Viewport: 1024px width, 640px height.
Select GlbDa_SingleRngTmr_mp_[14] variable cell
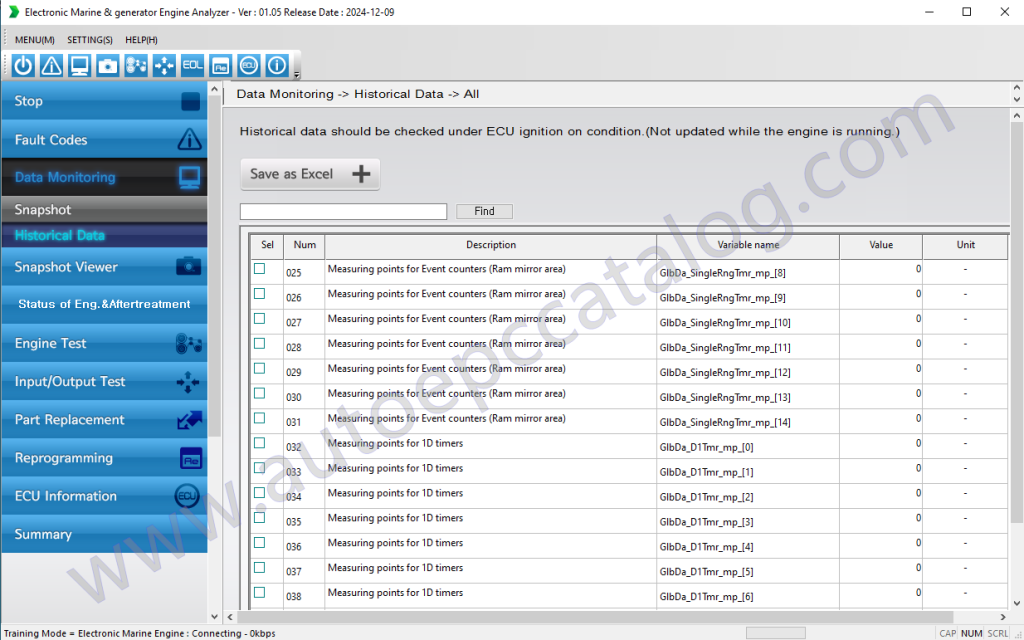(x=748, y=422)
